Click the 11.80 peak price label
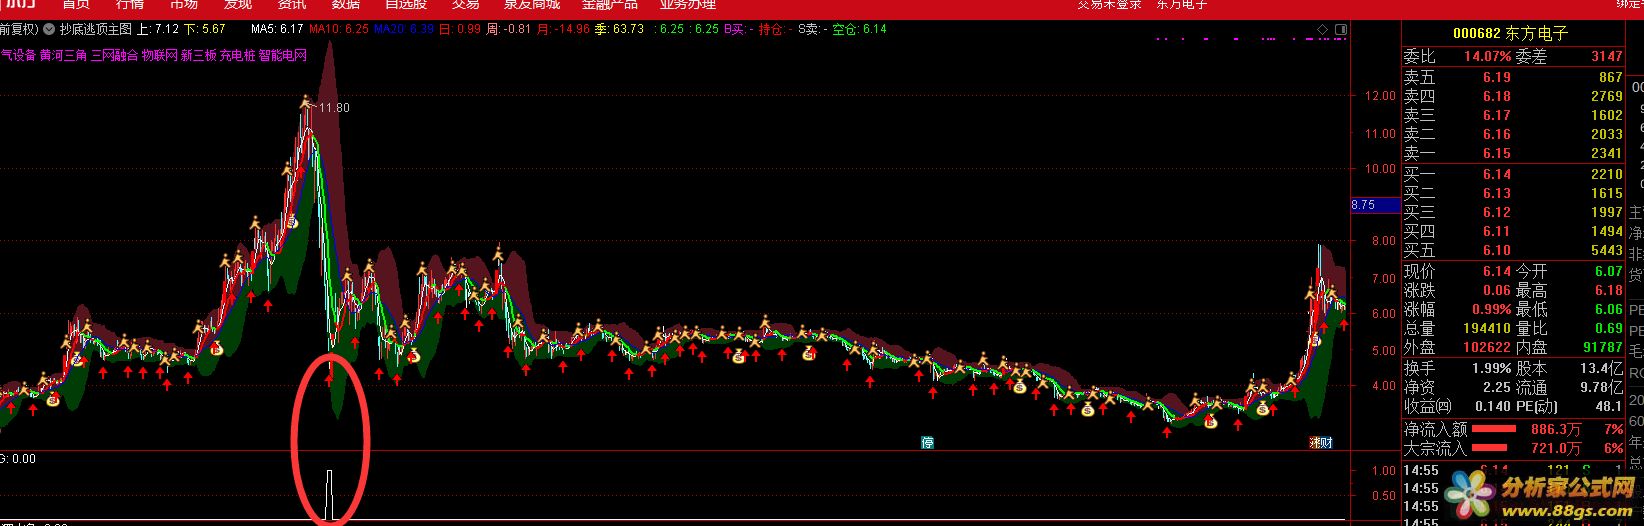Viewport: 1644px width, 526px height. (x=334, y=108)
